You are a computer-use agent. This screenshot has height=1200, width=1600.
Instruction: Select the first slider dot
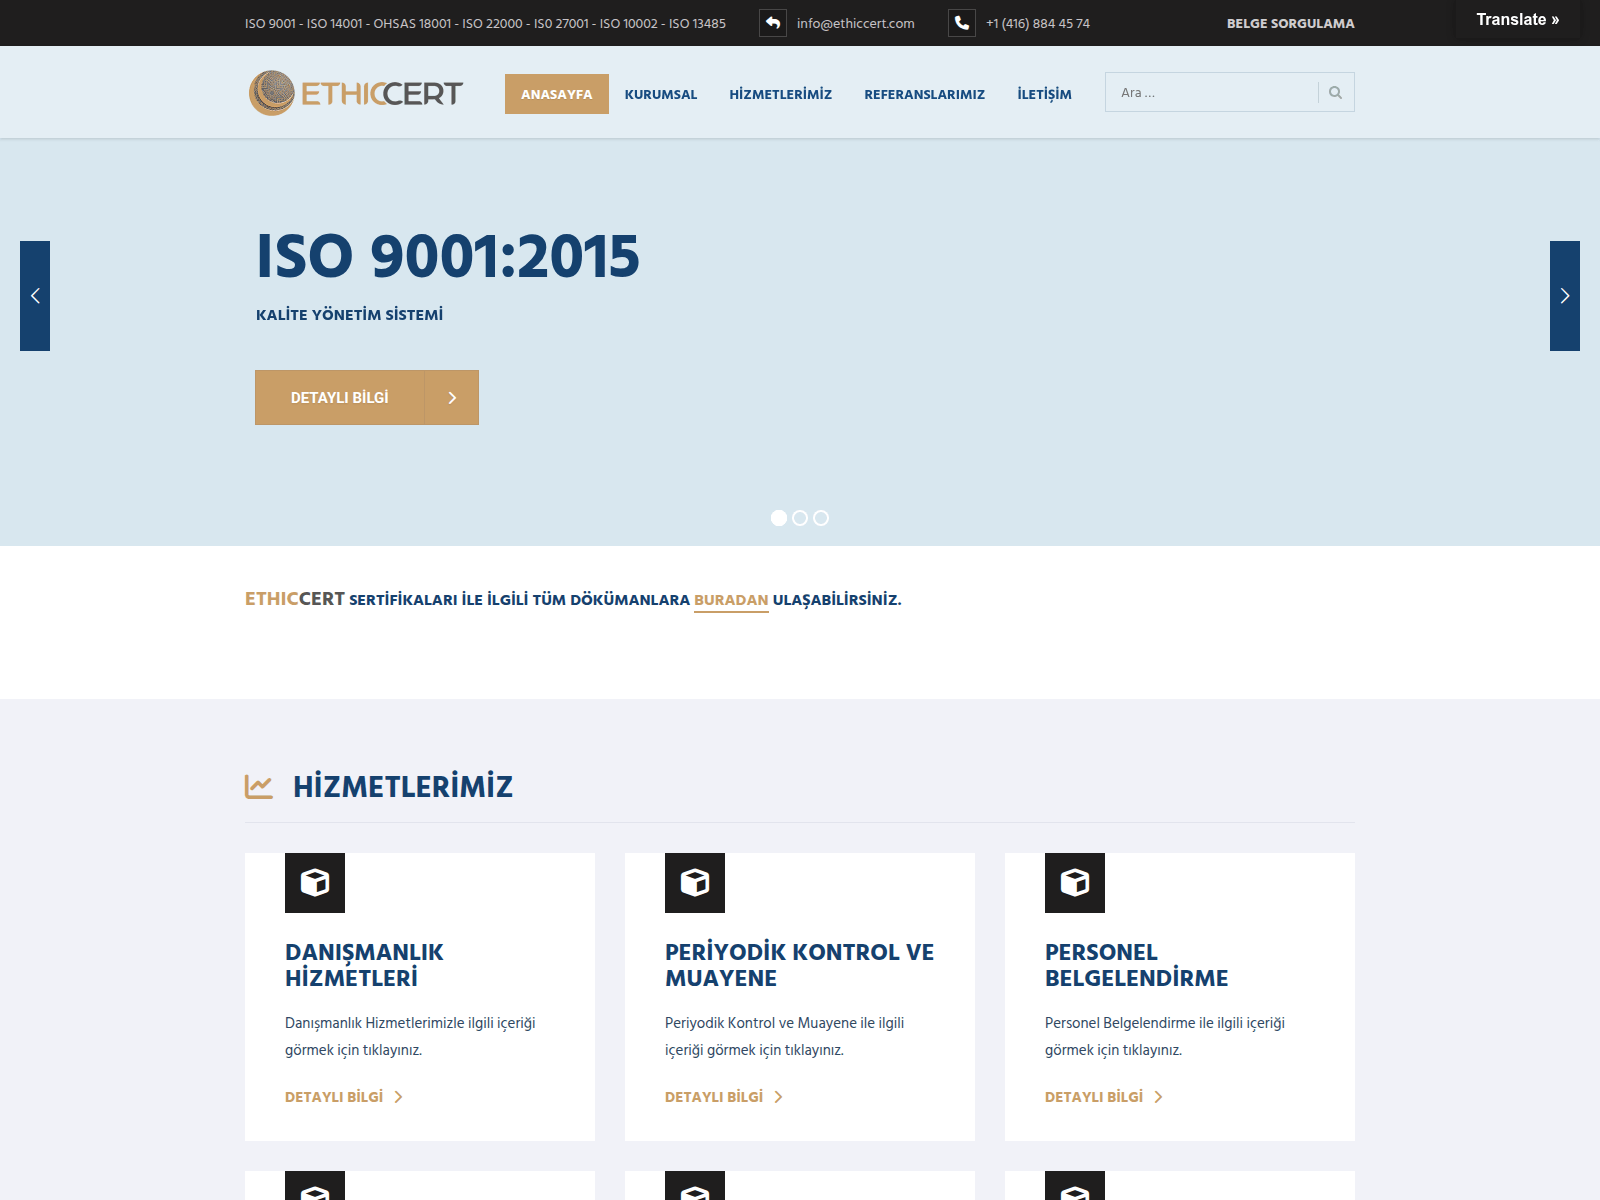click(779, 518)
